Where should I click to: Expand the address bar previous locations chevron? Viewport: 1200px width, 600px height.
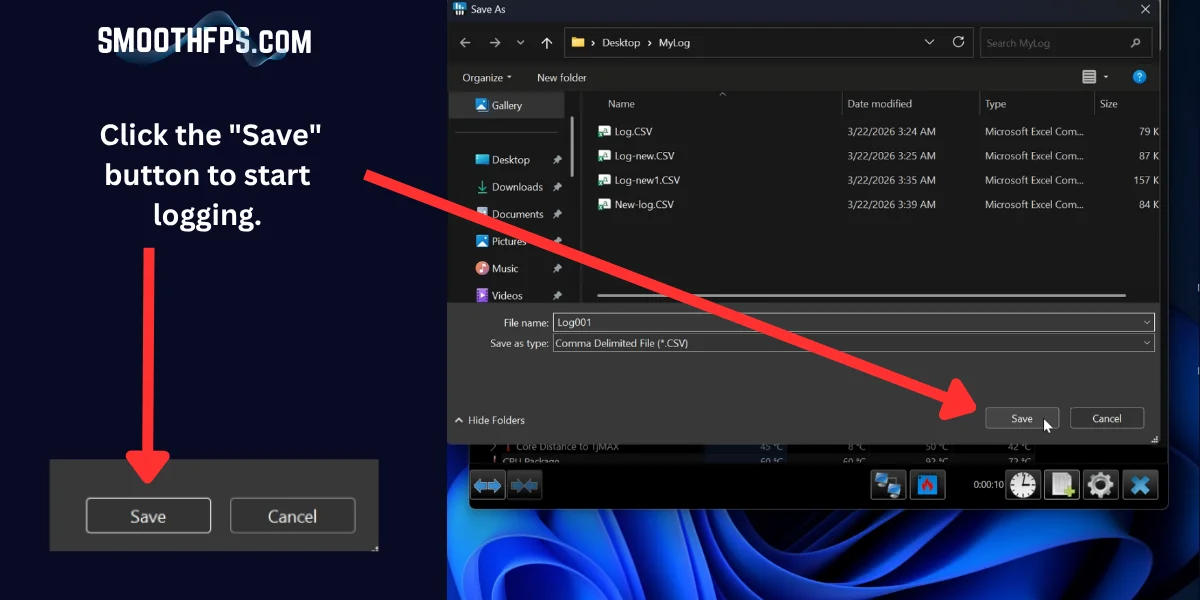[929, 42]
